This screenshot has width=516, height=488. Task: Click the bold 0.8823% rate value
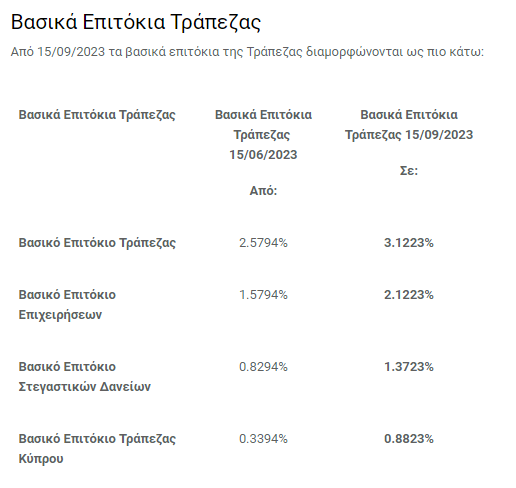[x=409, y=439]
